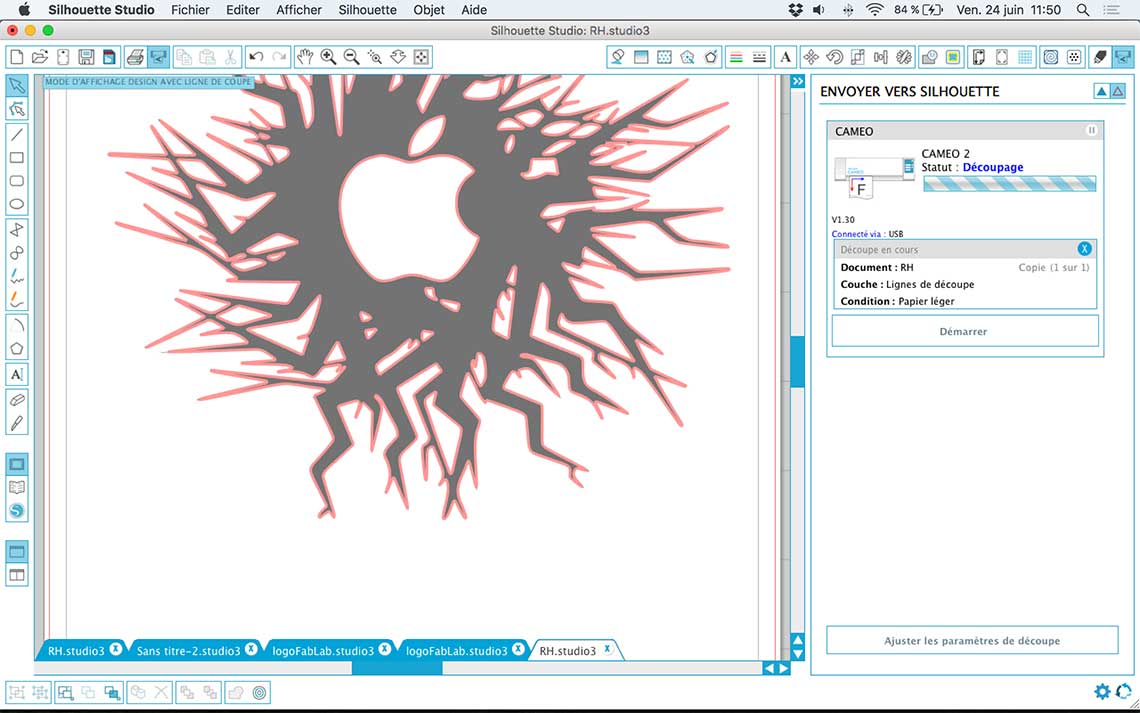1140x713 pixels.
Task: Open the Line Color panel with the colored-lines icon
Action: pyautogui.click(x=736, y=57)
